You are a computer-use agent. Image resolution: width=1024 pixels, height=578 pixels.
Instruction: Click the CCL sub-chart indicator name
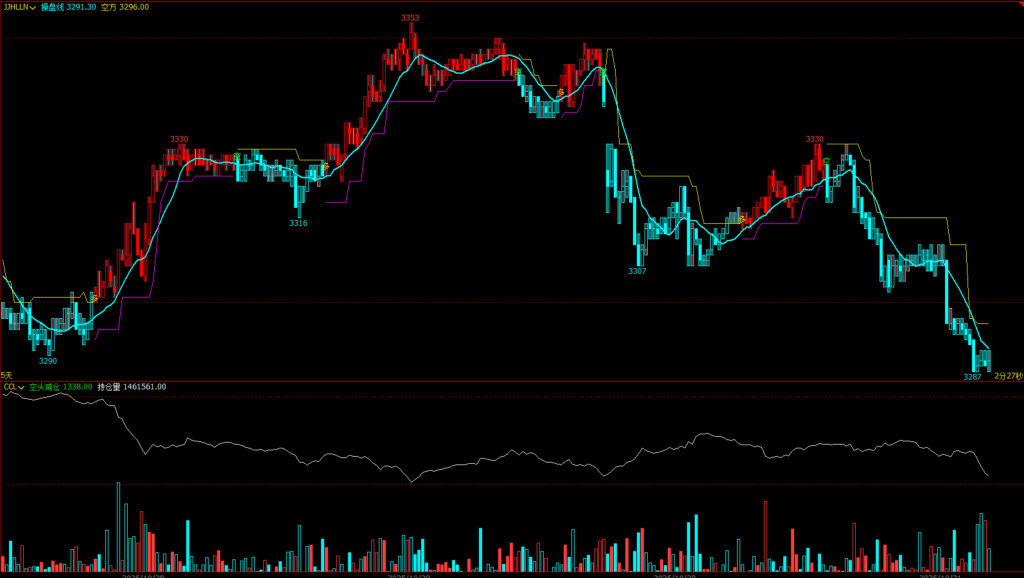(x=9, y=386)
